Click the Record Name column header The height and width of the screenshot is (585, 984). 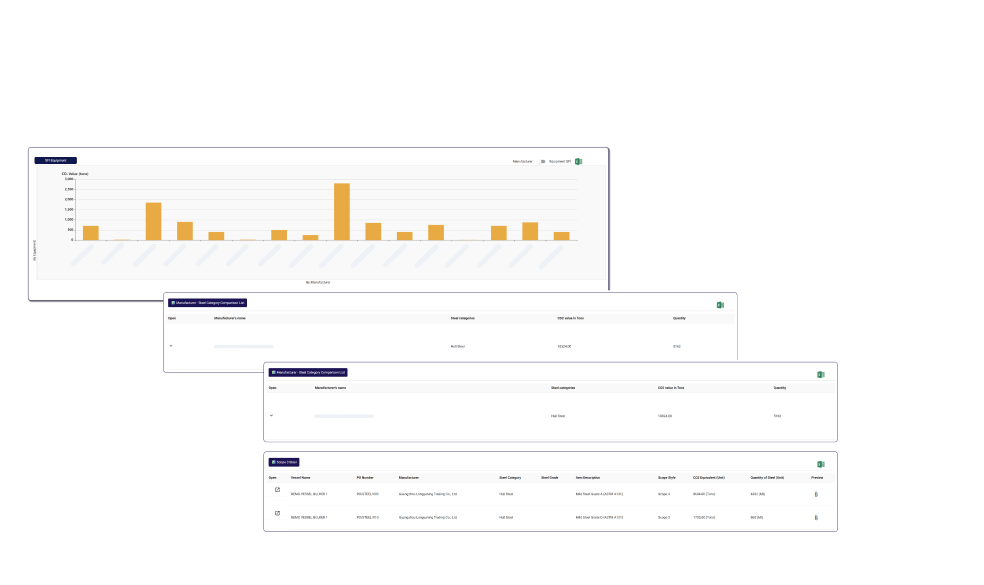(x=301, y=478)
